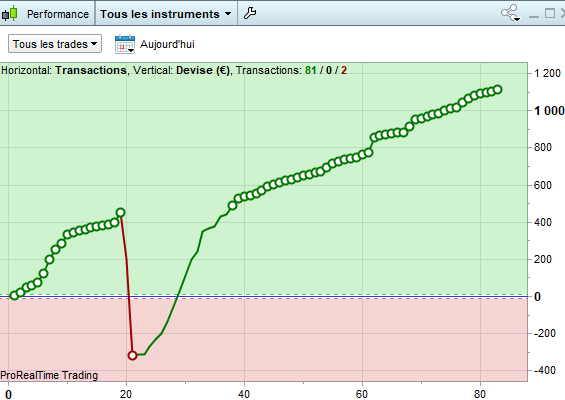Click the 'ProRealTime Trading' label

tap(49, 375)
